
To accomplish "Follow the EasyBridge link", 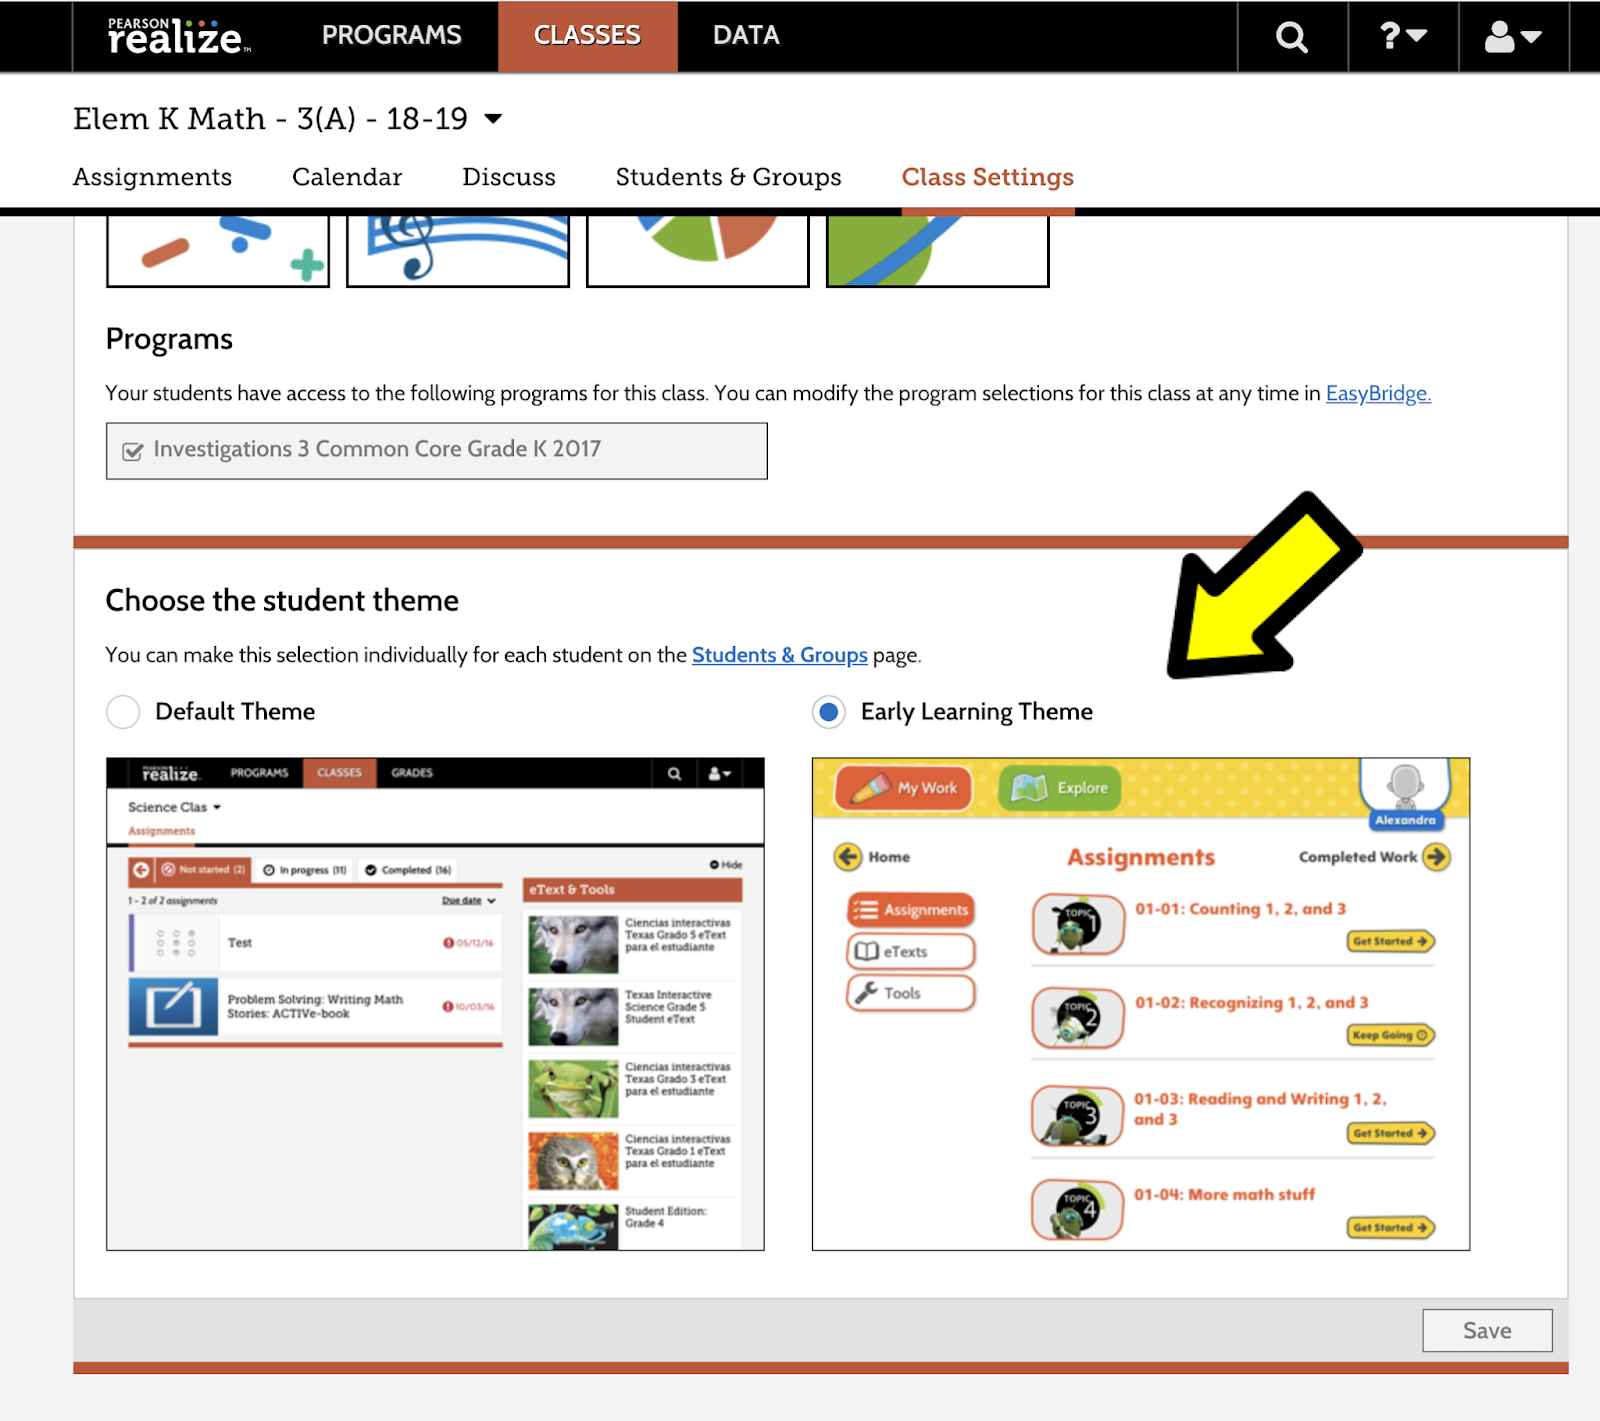I will coord(1378,393).
